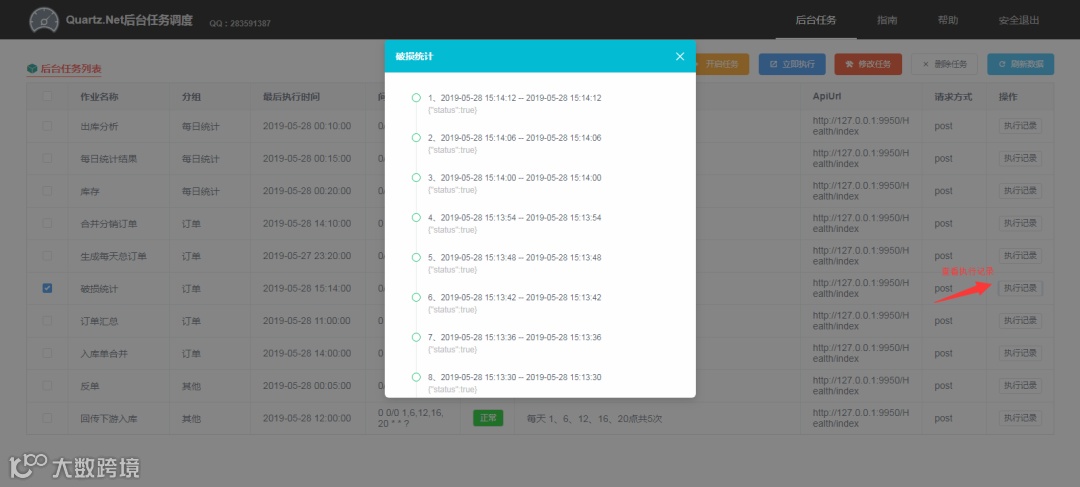Open 执行记录 for 合并分销订单 row
This screenshot has height=487, width=1080.
1020,223
